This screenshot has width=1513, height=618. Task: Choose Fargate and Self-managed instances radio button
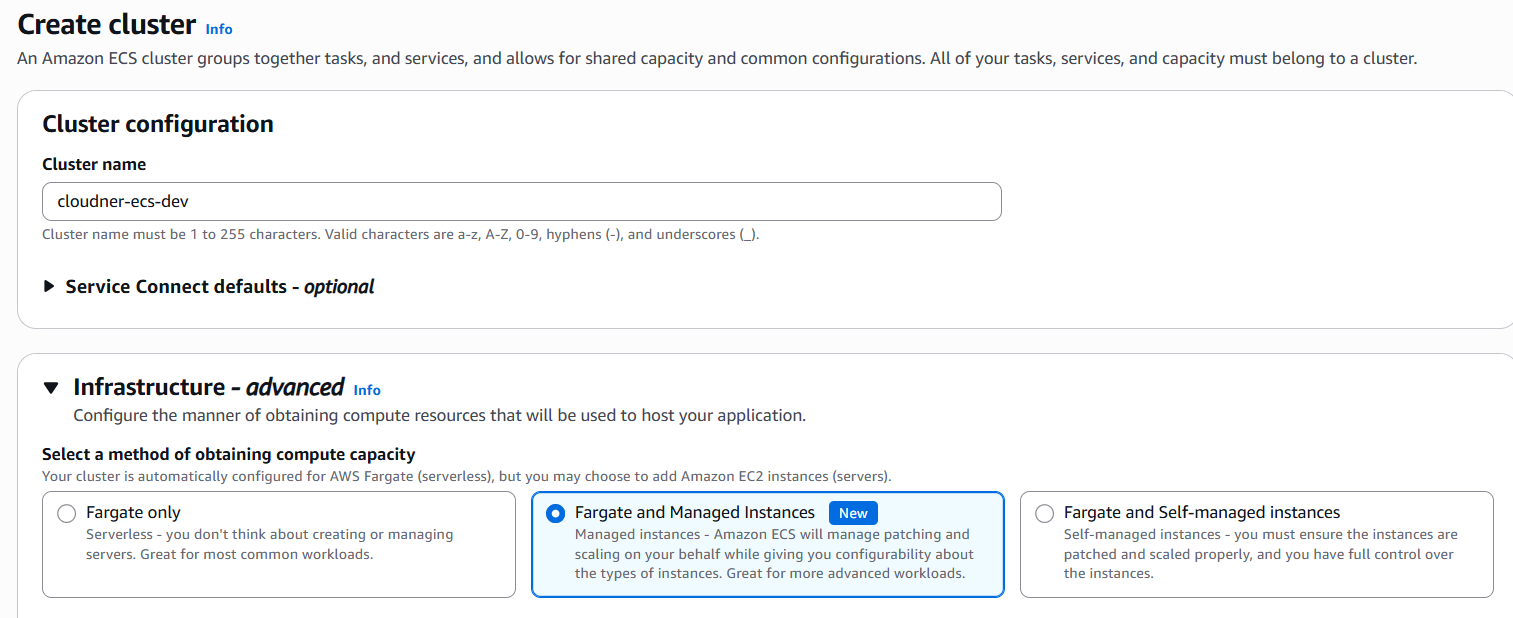click(x=1045, y=514)
